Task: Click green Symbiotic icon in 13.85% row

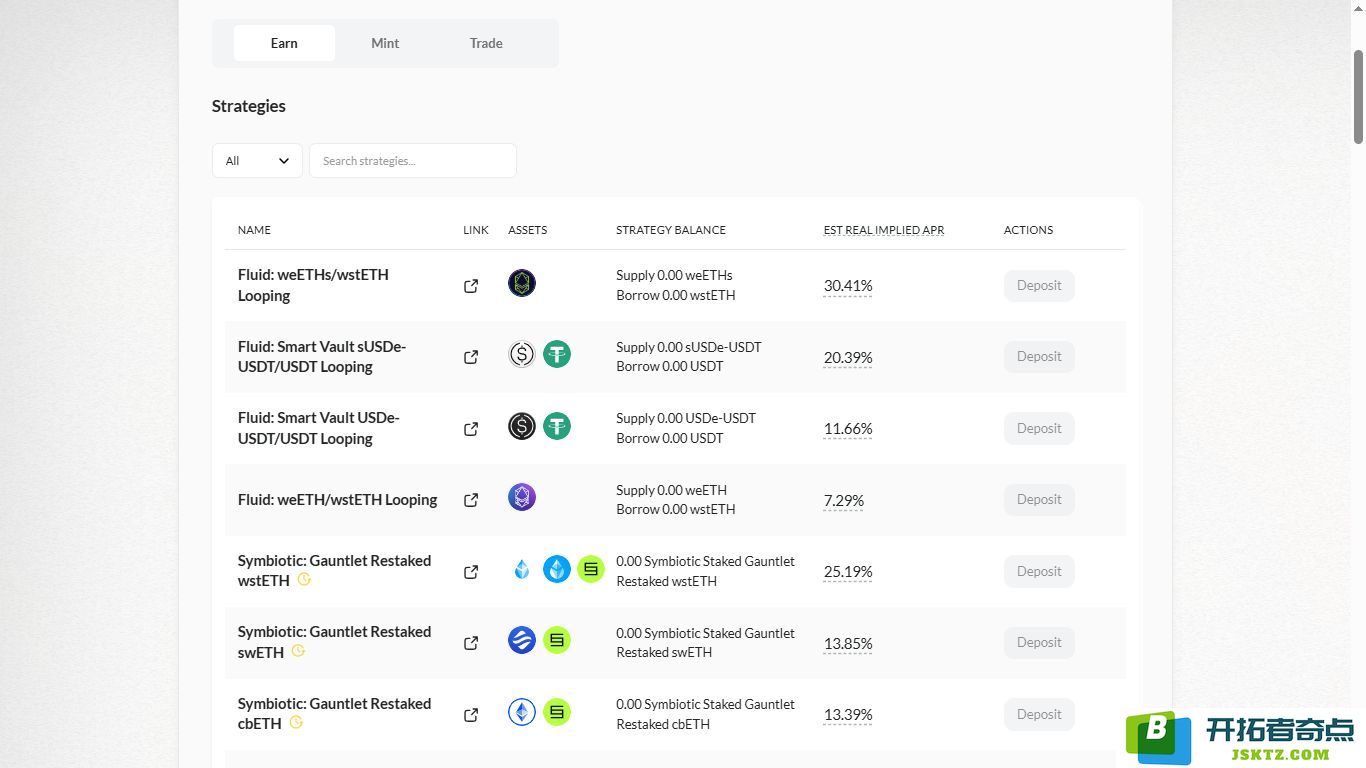Action: [557, 640]
